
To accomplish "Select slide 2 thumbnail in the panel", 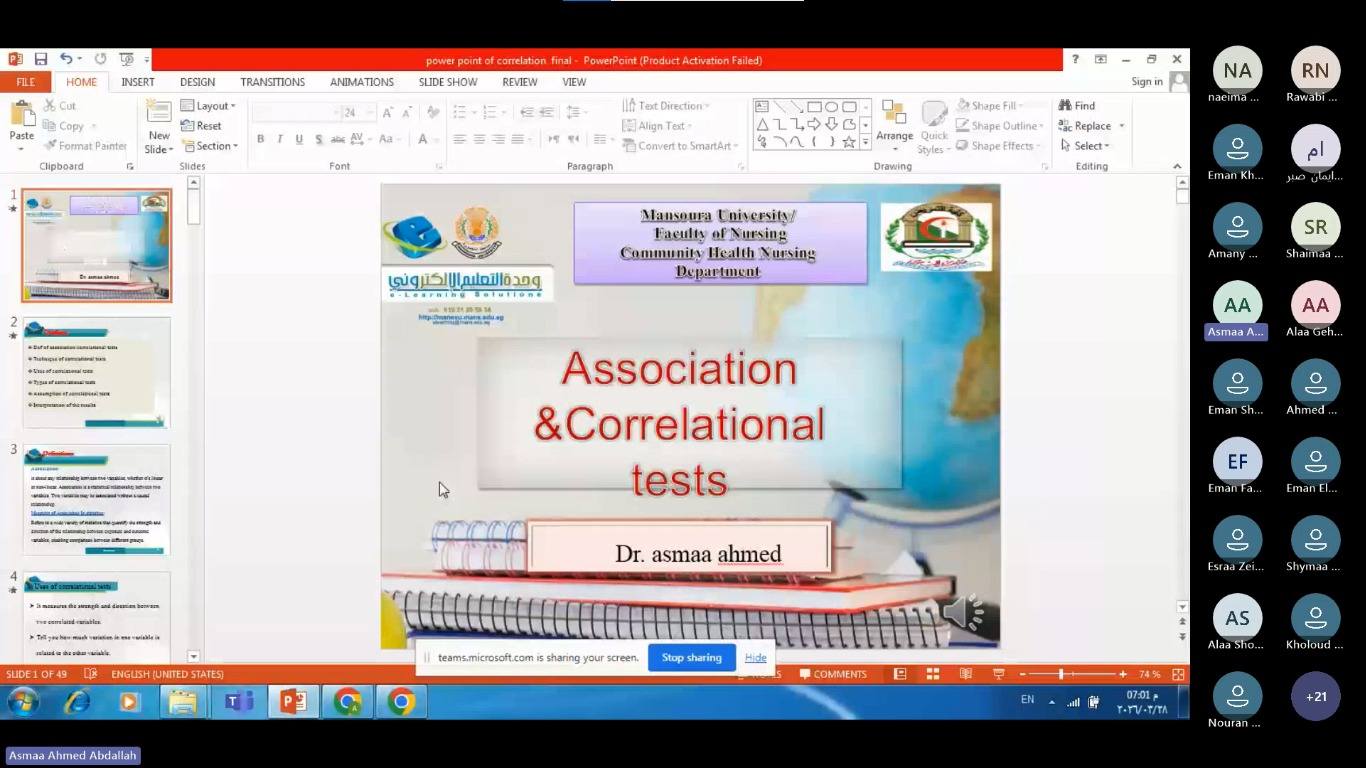I will (97, 372).
